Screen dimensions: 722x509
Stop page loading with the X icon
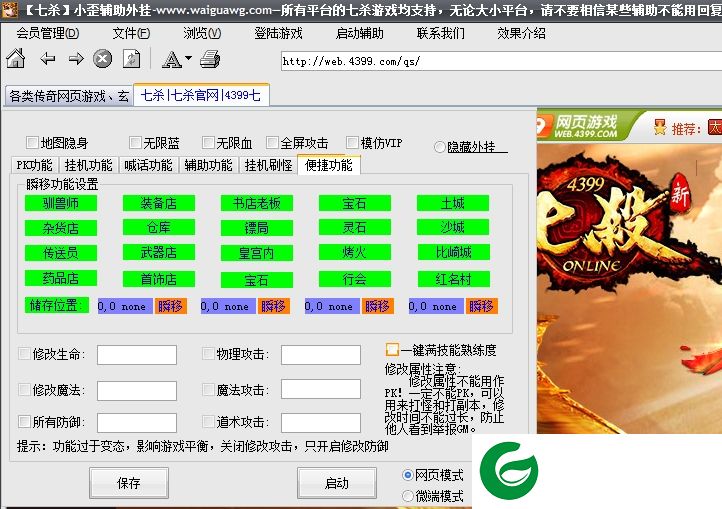pyautogui.click(x=102, y=59)
